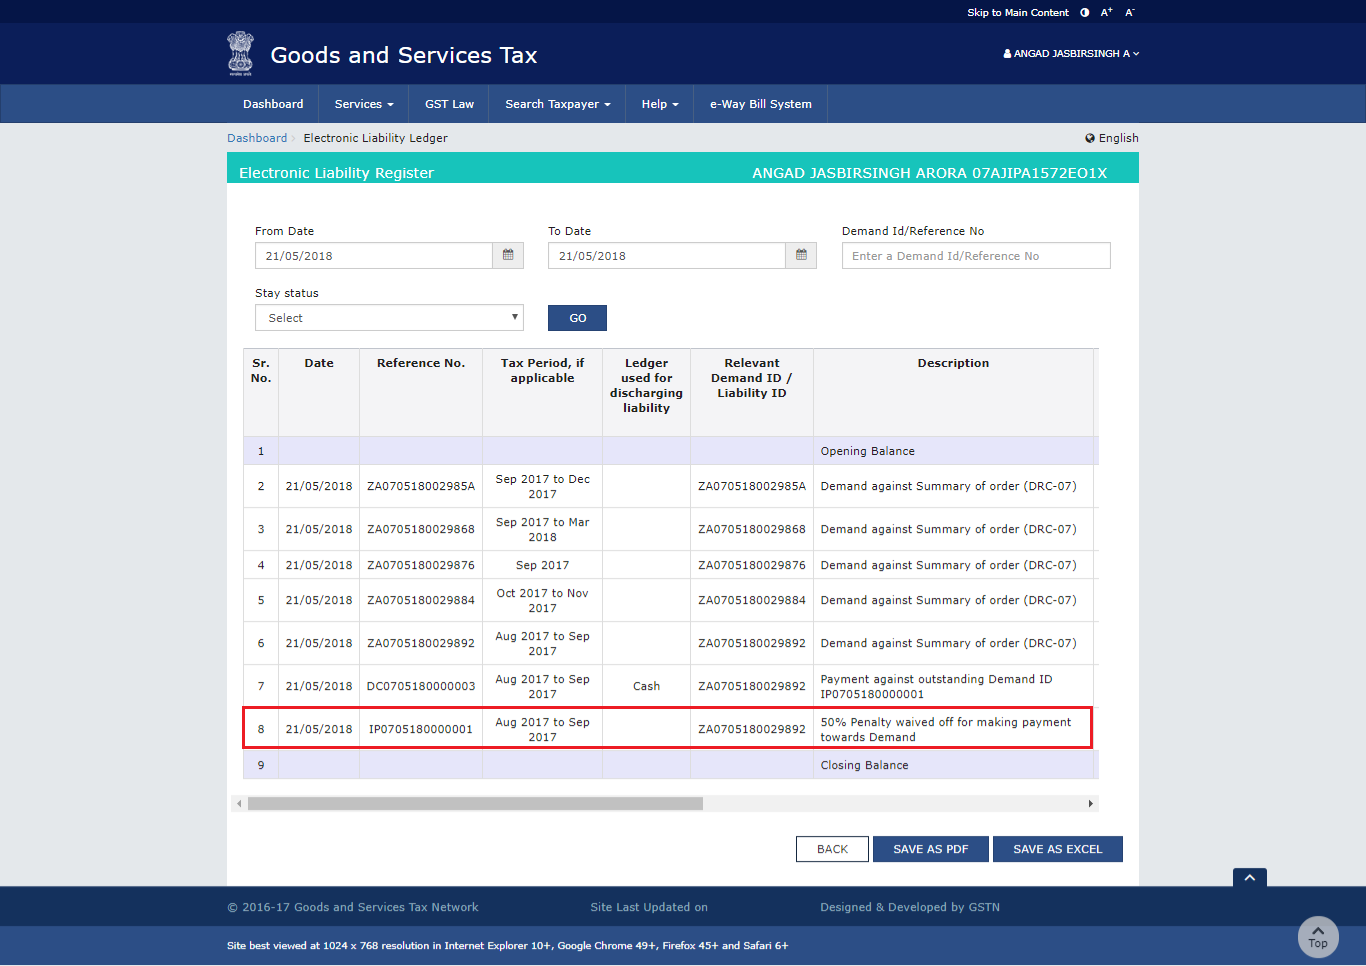Save the ledger as PDF
Screen dimensions: 1366x966
[930, 848]
